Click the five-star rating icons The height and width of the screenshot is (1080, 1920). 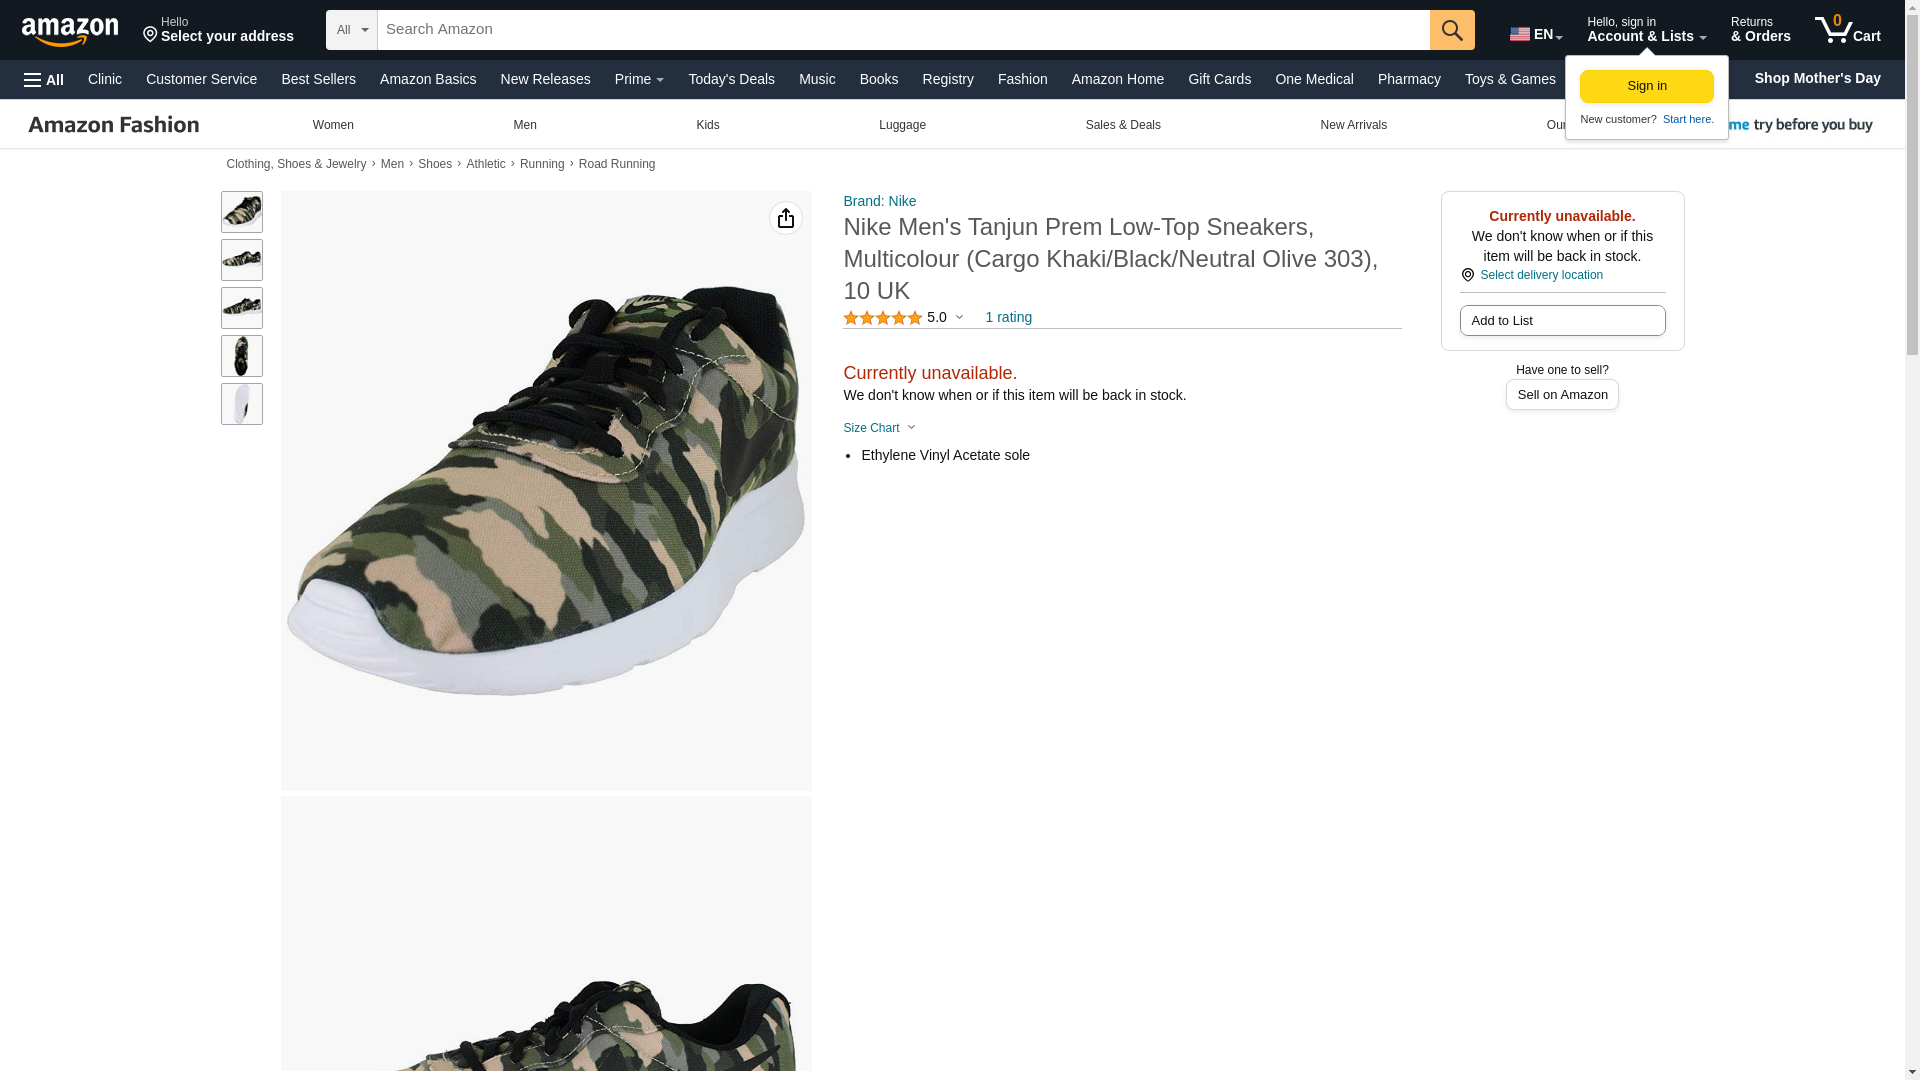pos(882,318)
